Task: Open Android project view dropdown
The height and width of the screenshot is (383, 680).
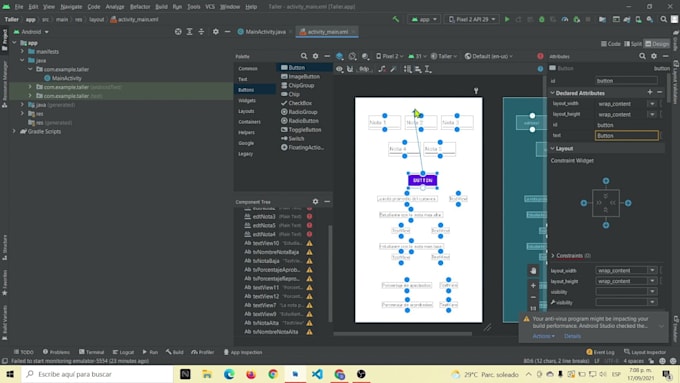Action: (x=31, y=32)
